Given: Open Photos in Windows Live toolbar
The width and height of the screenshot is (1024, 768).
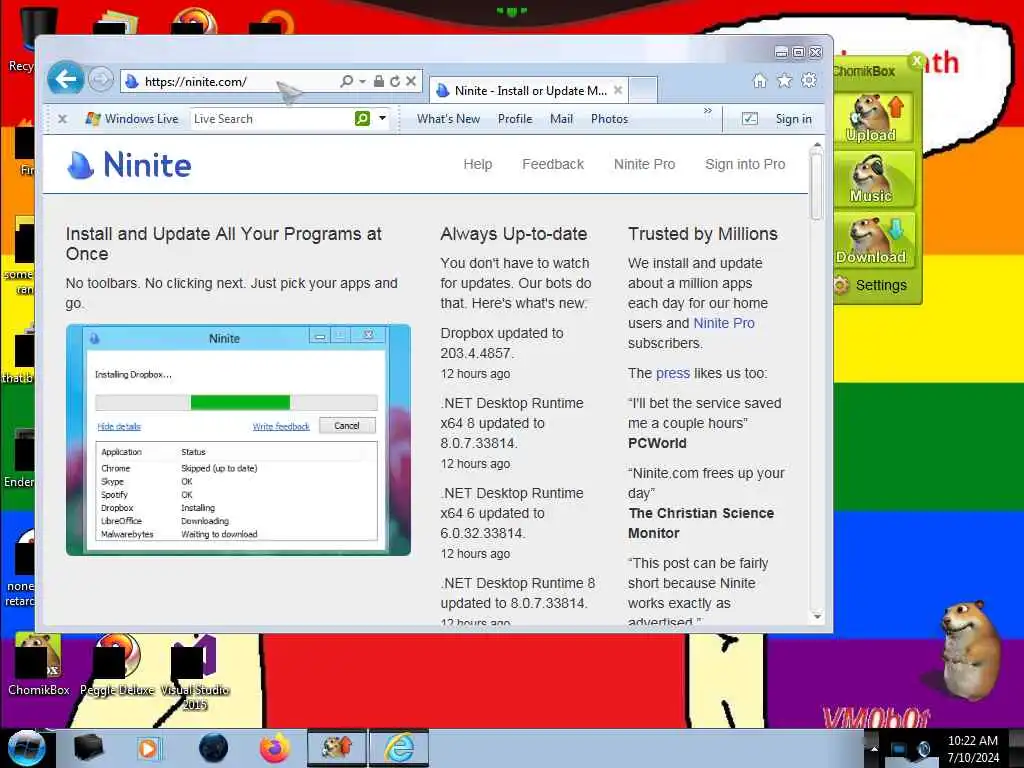Looking at the screenshot, I should click(x=609, y=119).
